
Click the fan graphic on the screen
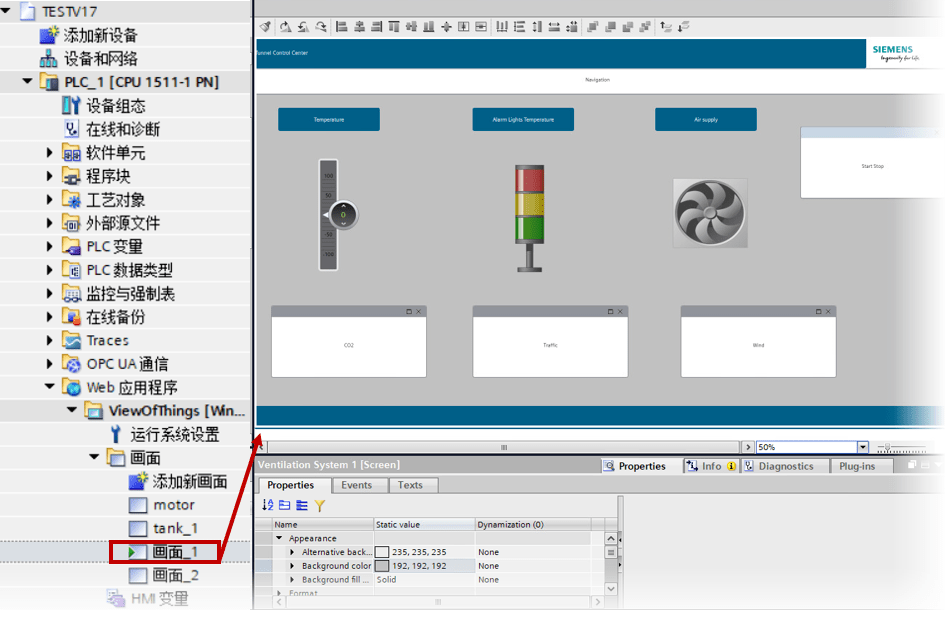(x=710, y=213)
